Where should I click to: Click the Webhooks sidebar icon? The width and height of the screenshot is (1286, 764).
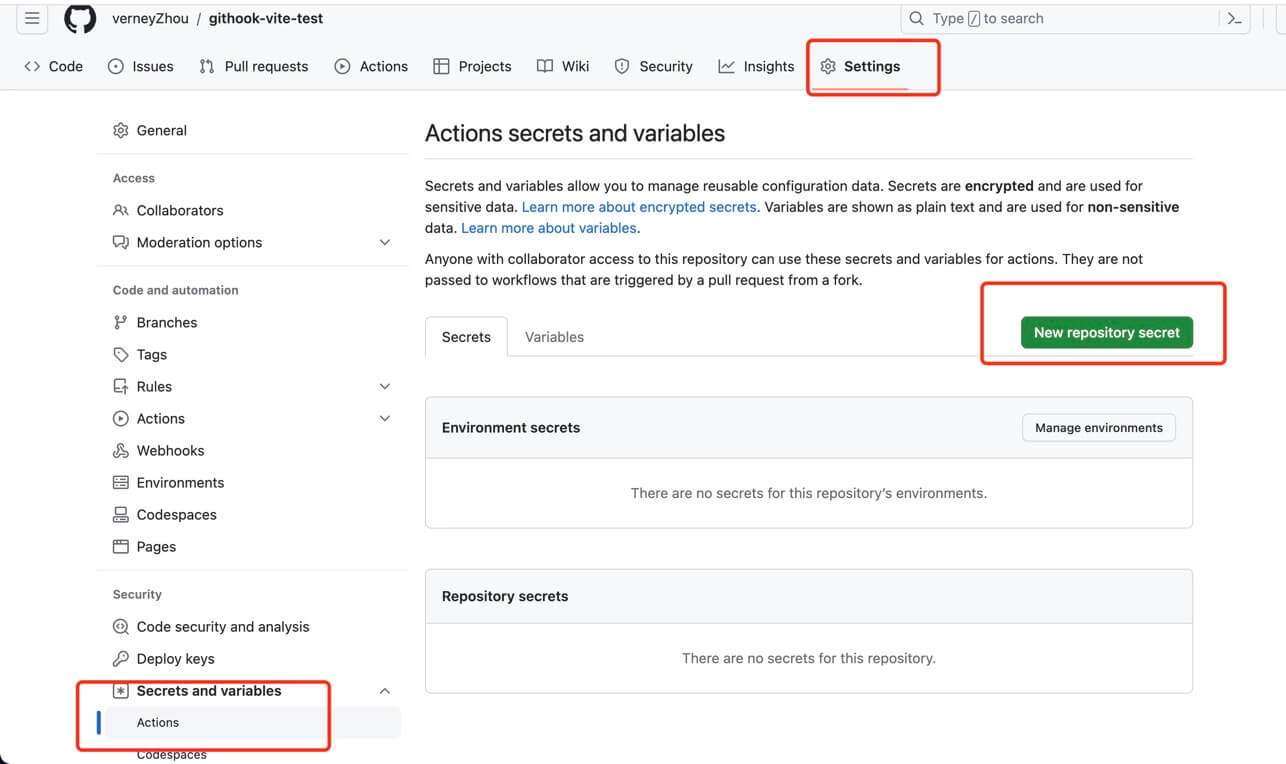121,451
